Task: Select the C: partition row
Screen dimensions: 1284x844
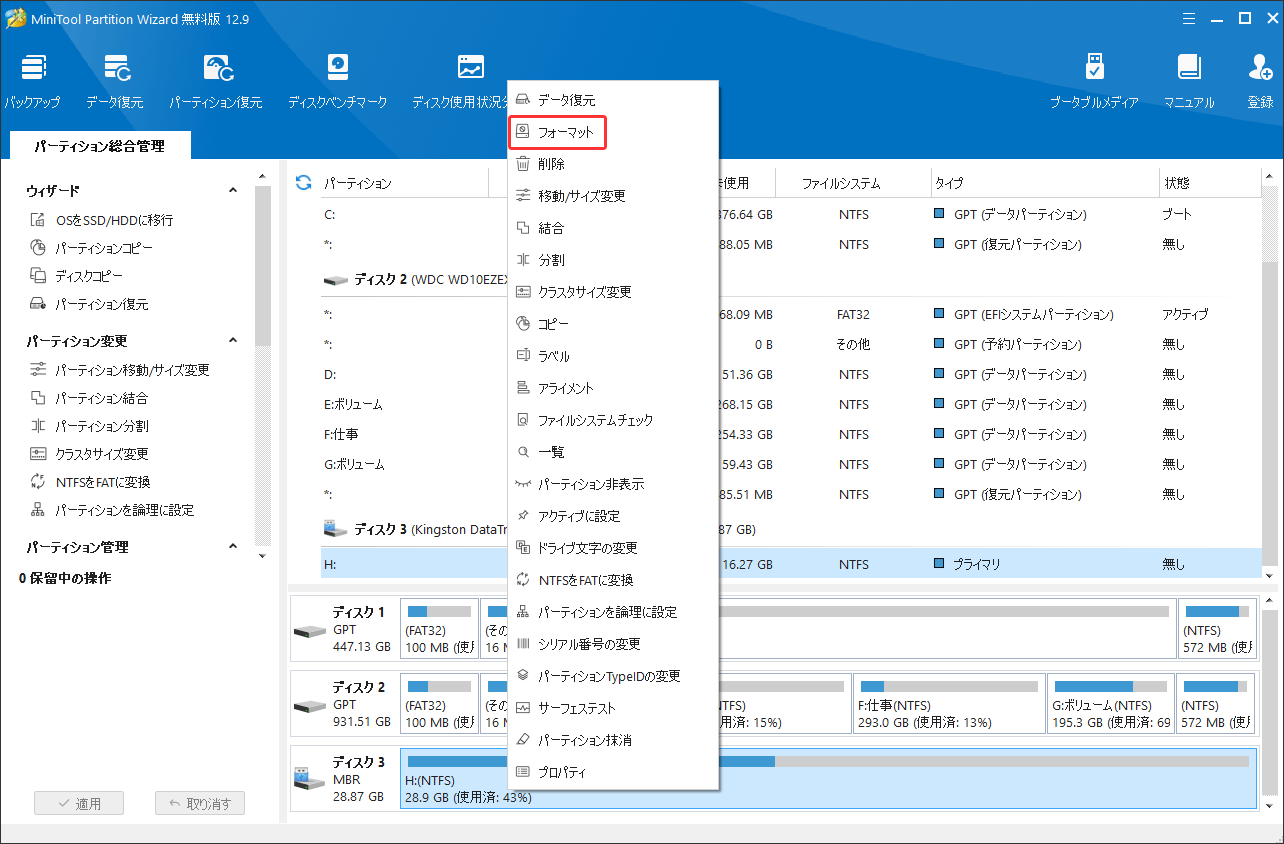Action: click(790, 214)
